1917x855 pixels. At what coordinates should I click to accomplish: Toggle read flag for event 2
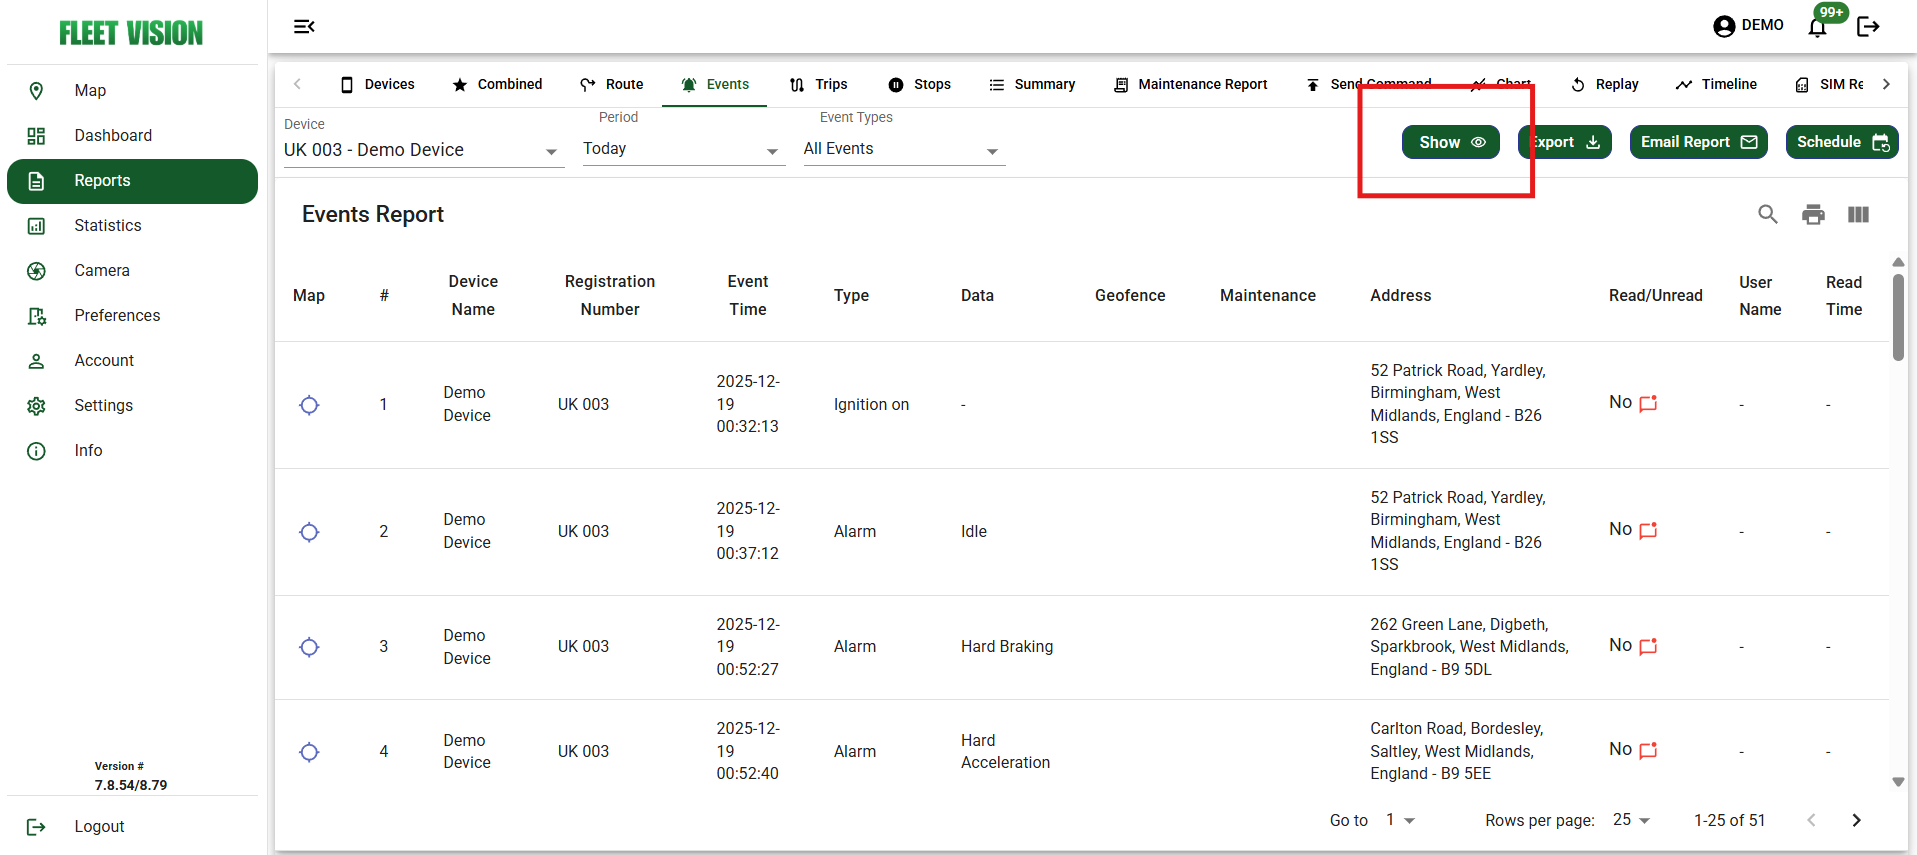pos(1648,530)
